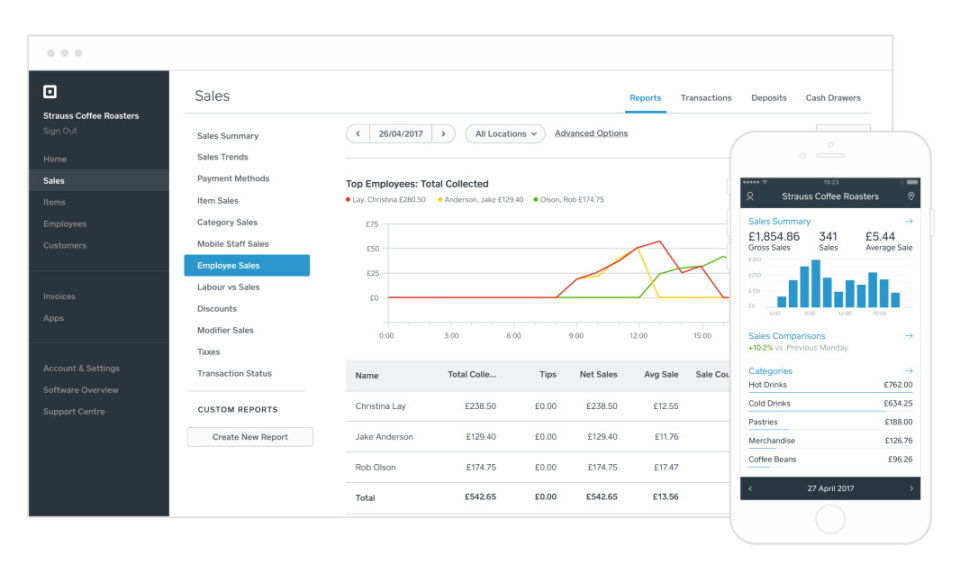Open Software Overview in sidebar
Viewport: 960px width, 574px height.
81,390
